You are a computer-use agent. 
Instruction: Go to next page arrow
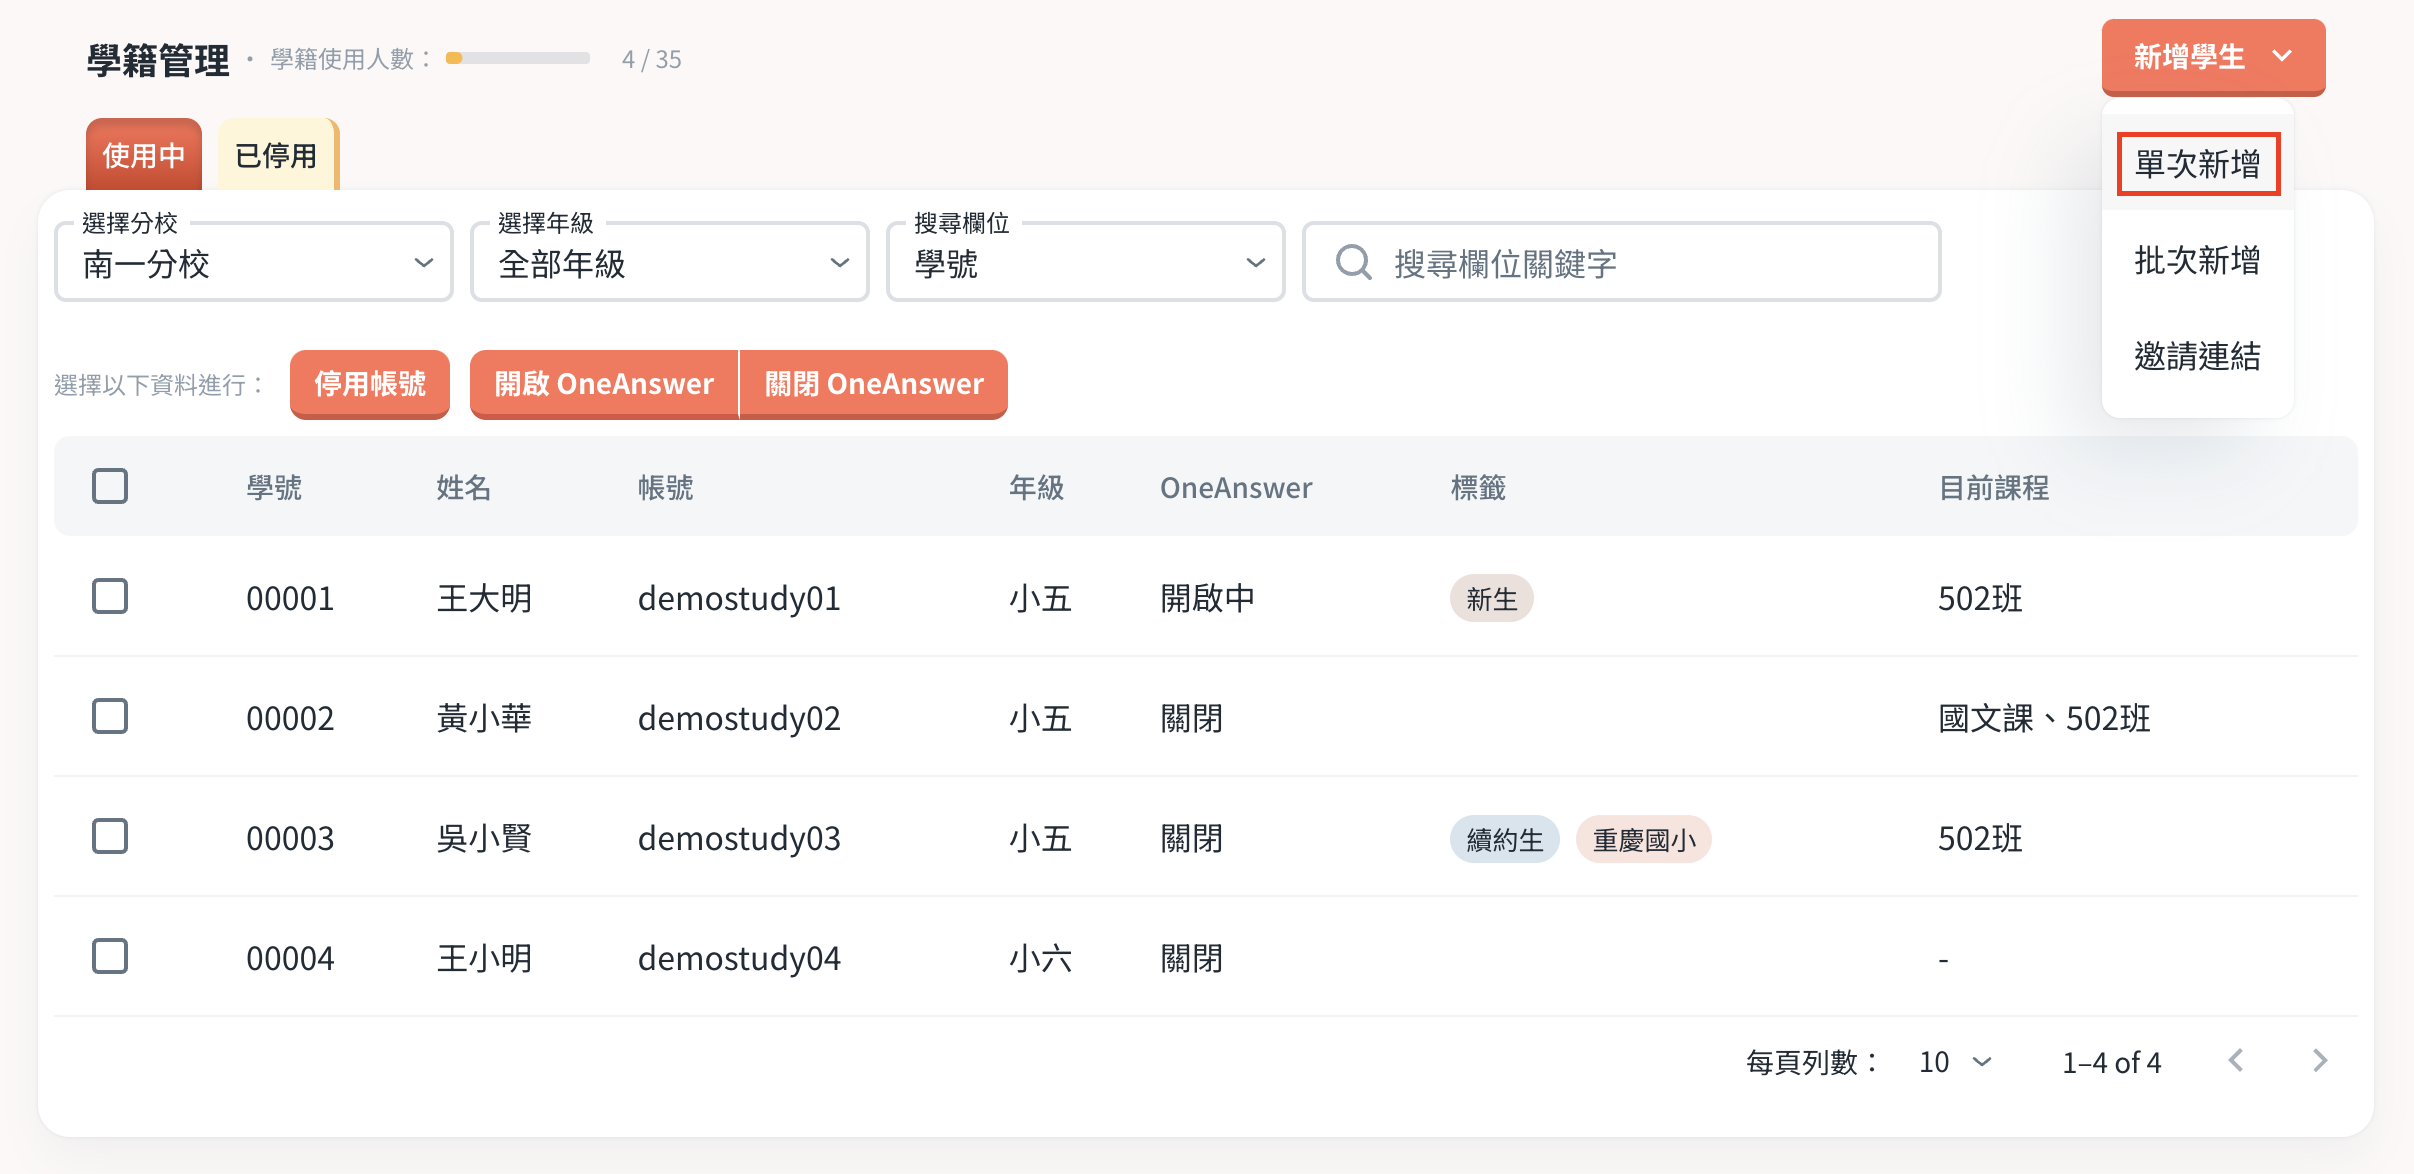tap(2320, 1060)
